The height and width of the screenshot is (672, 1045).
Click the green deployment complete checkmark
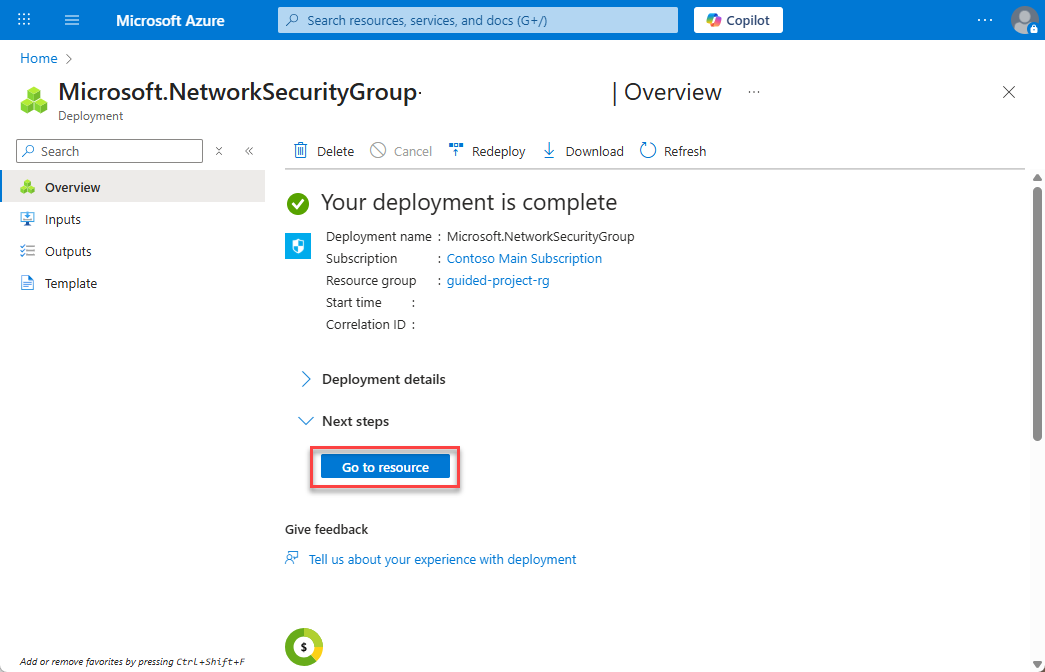[298, 204]
